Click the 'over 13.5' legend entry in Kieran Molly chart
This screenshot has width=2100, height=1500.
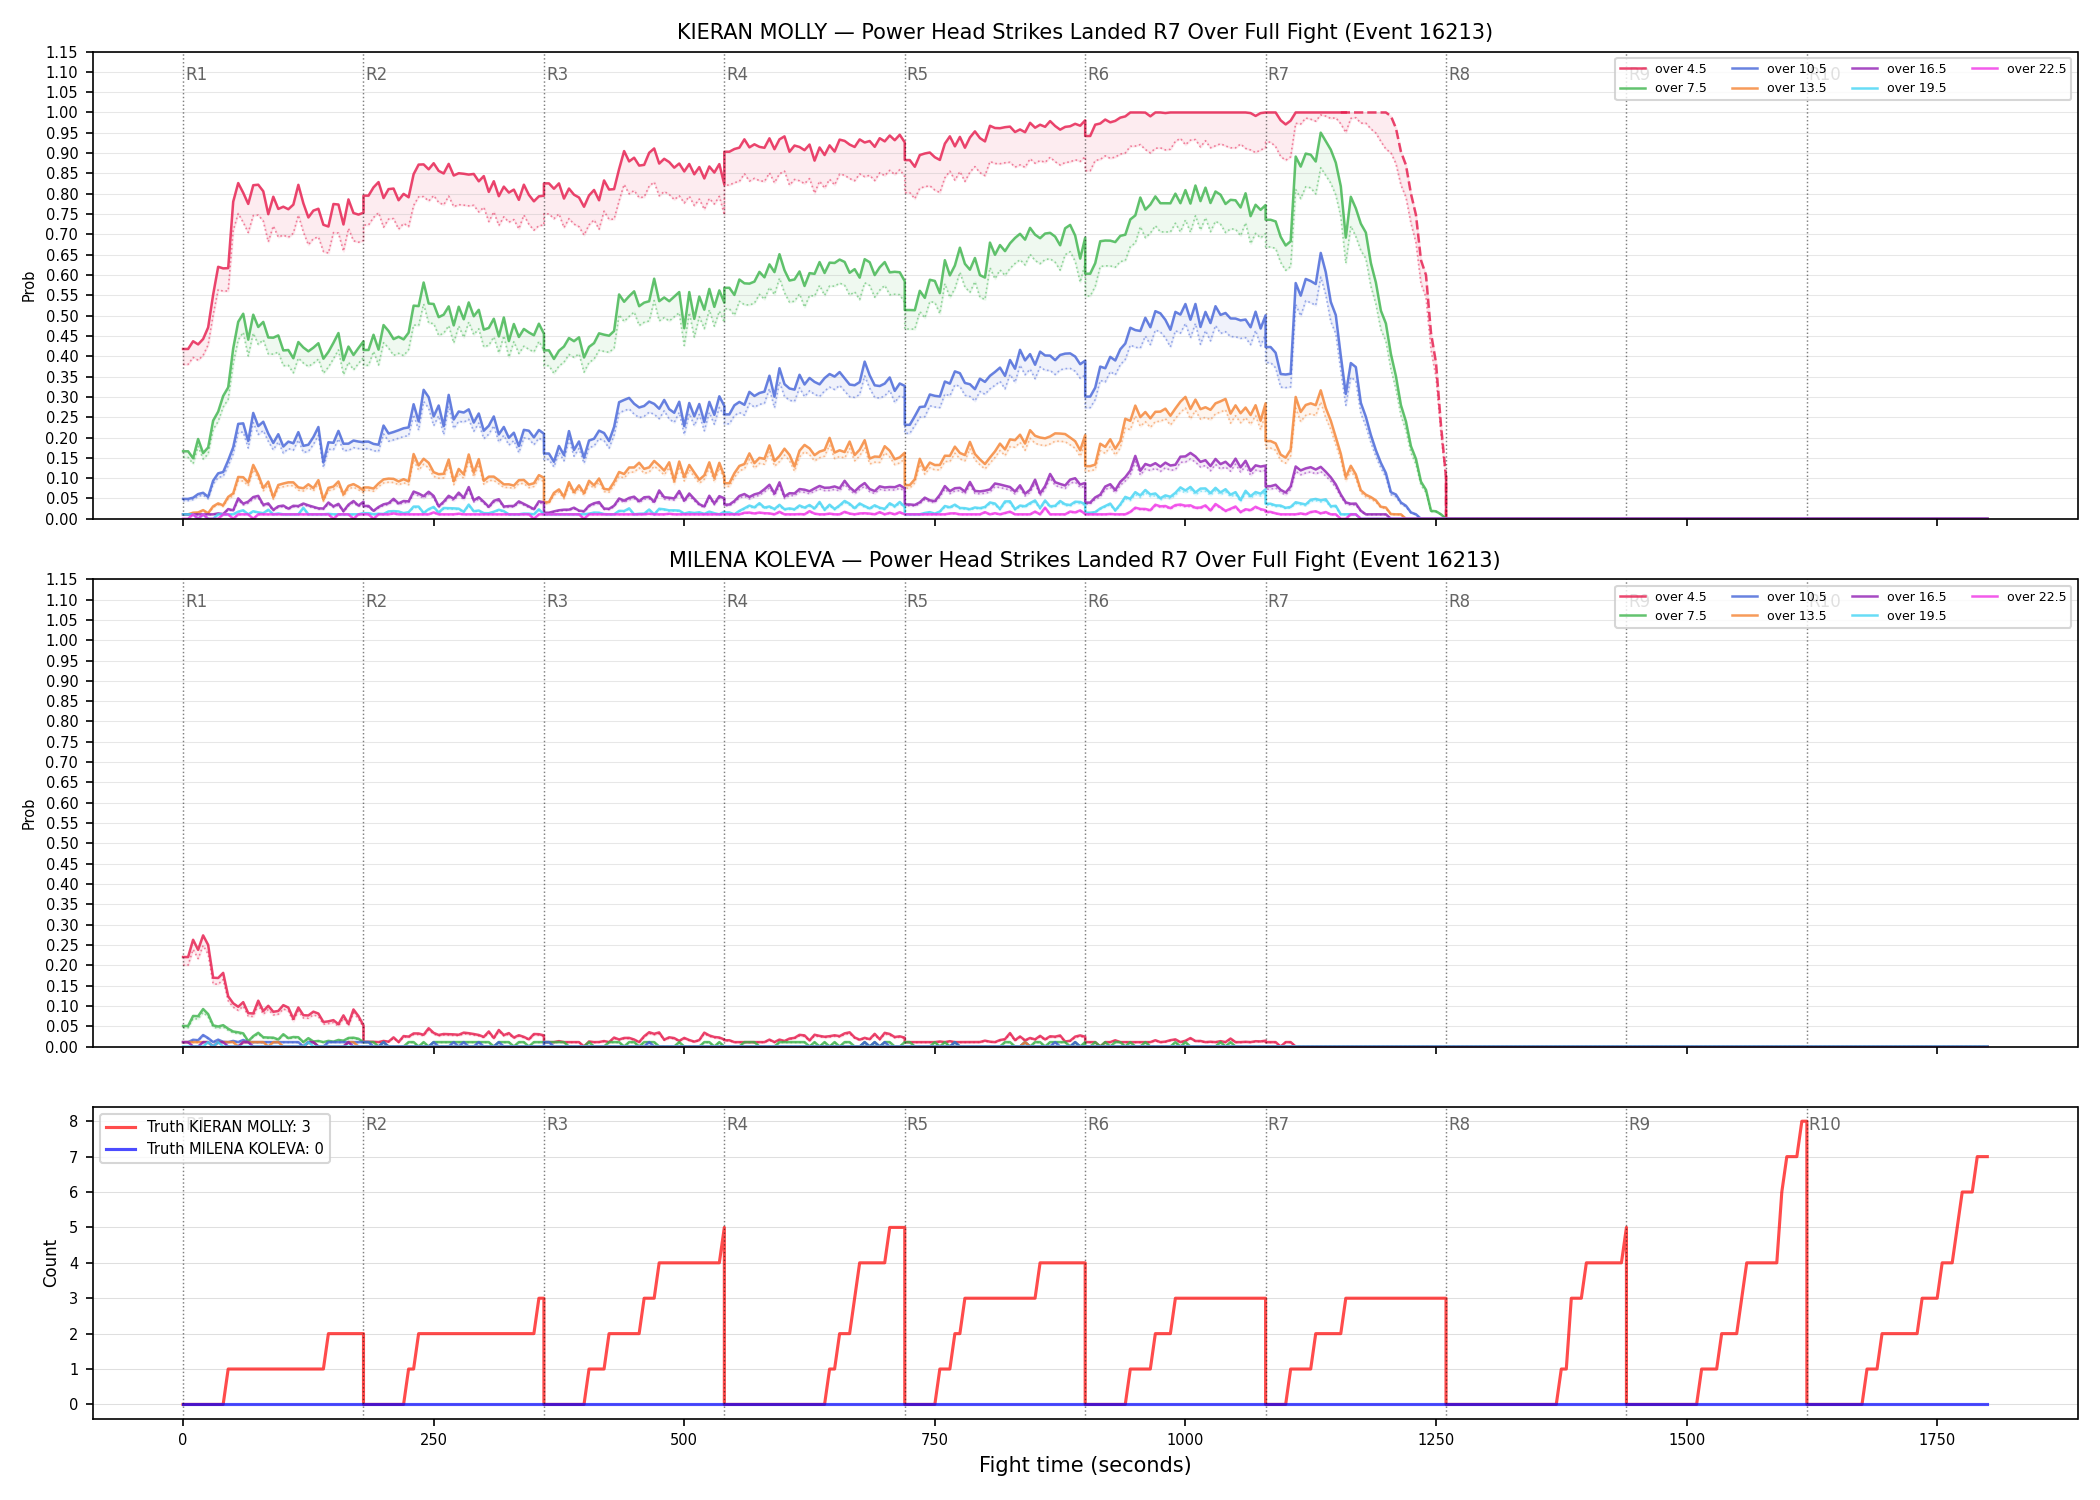pos(1778,88)
